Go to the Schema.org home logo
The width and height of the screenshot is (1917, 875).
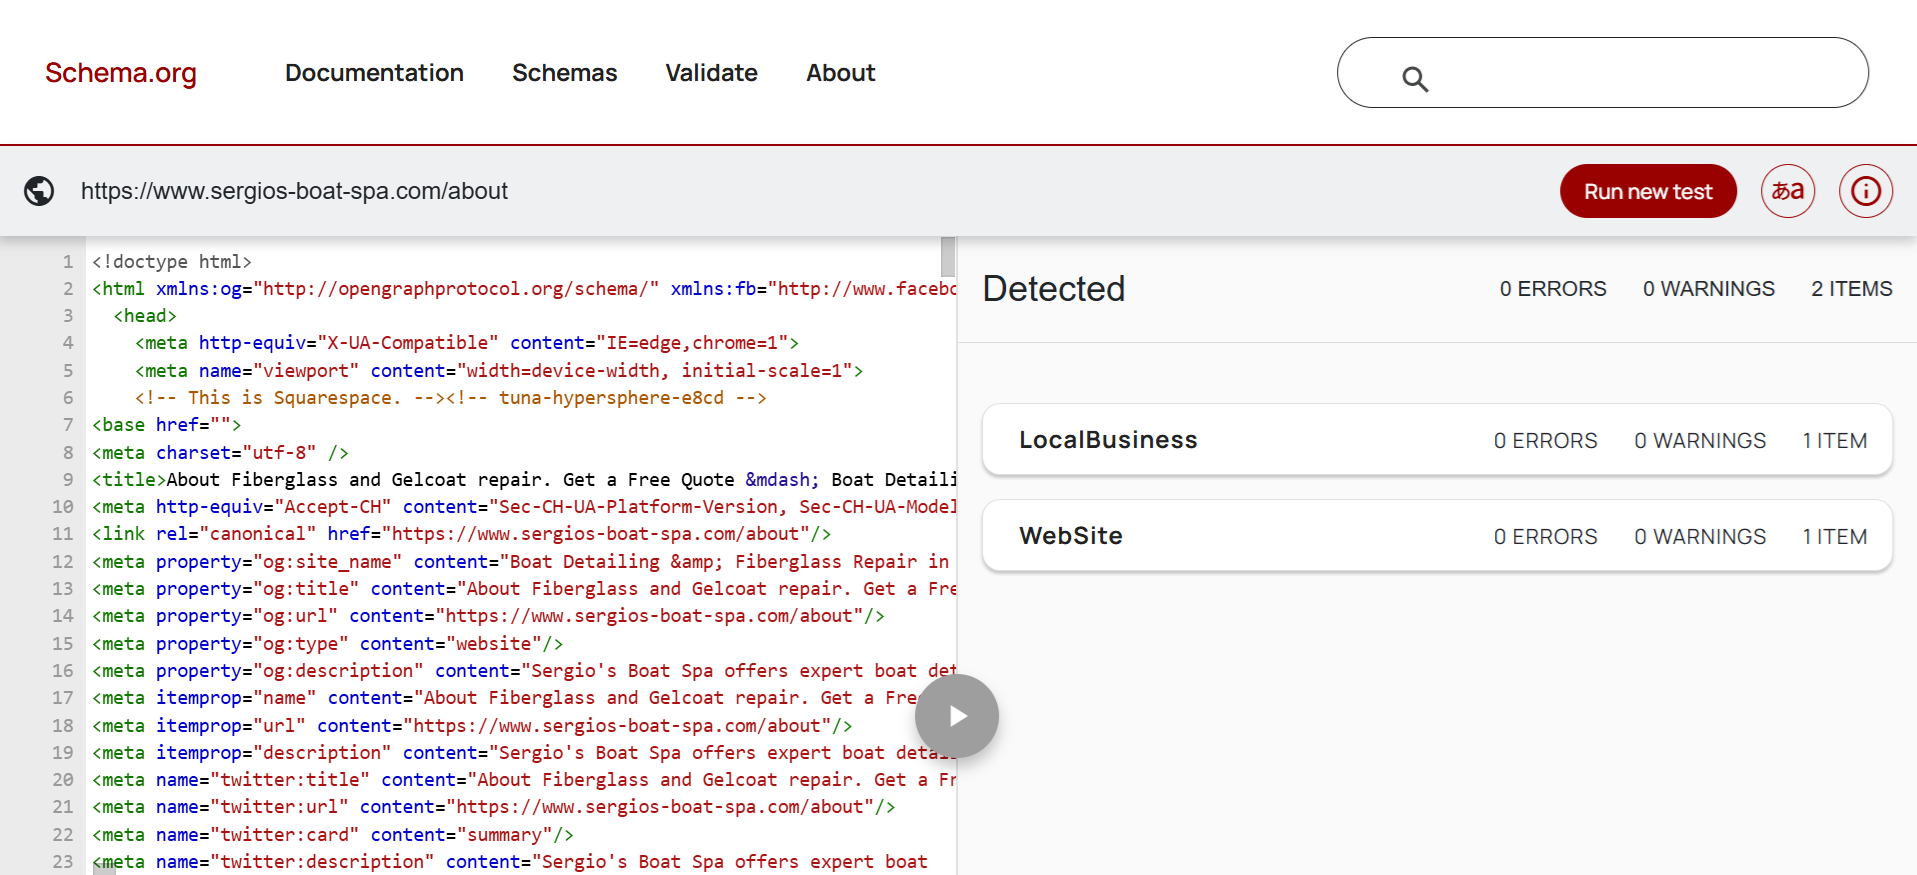coord(121,73)
